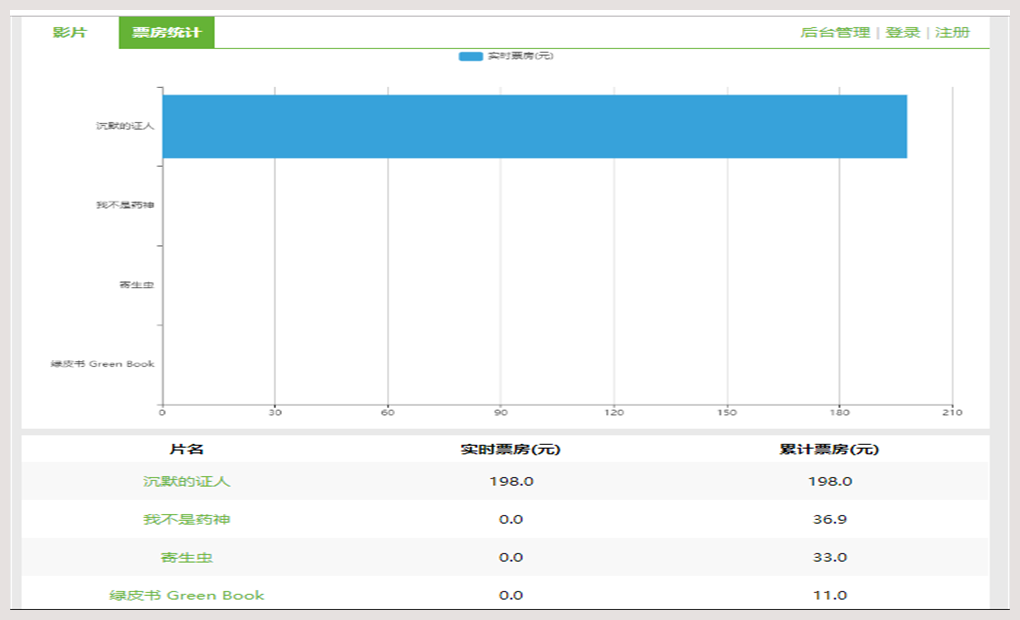
Task: Open the 后台管理 link
Action: tap(835, 33)
